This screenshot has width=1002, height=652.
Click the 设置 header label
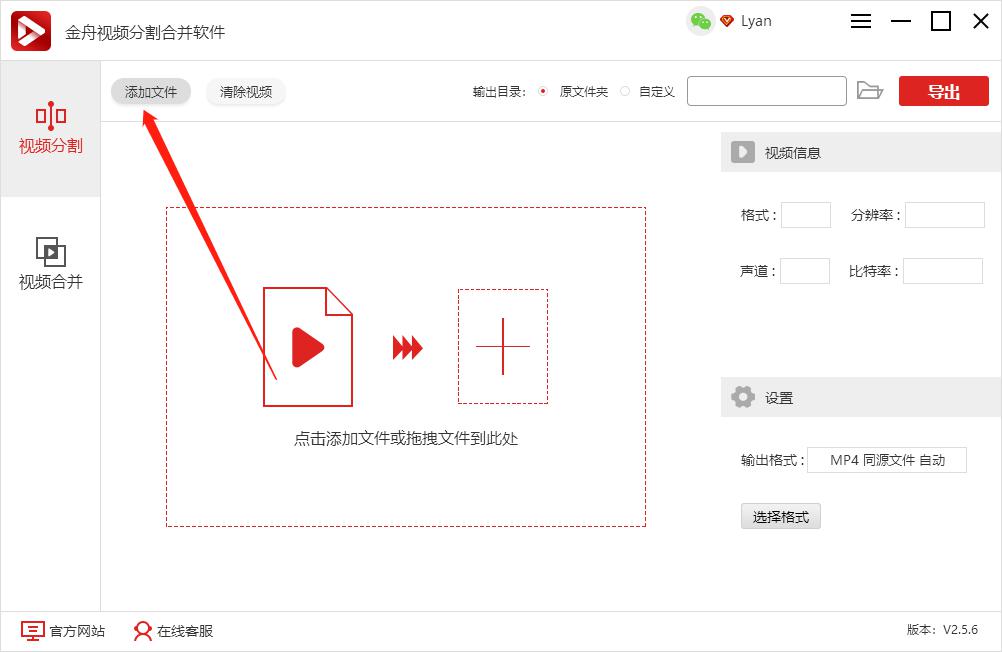click(x=779, y=398)
